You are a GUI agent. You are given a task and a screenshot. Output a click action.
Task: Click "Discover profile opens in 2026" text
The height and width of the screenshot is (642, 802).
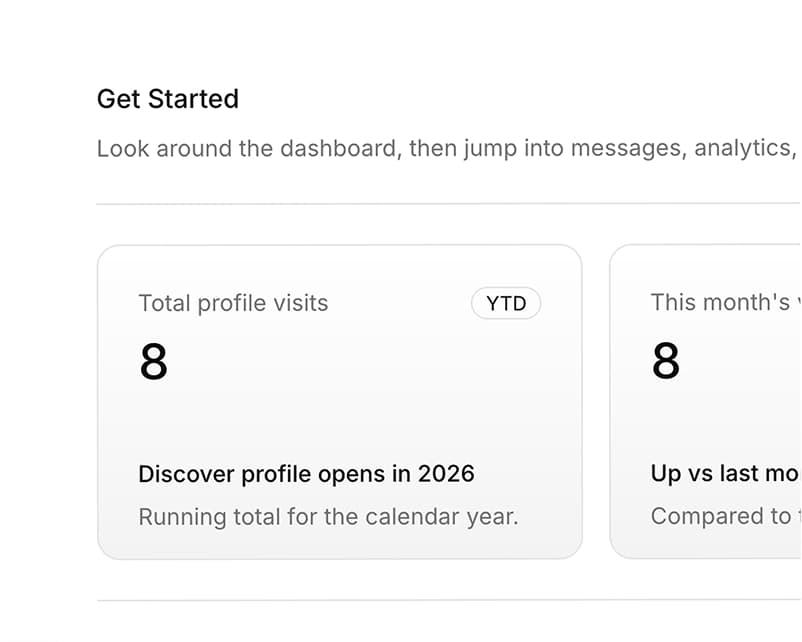click(x=306, y=473)
